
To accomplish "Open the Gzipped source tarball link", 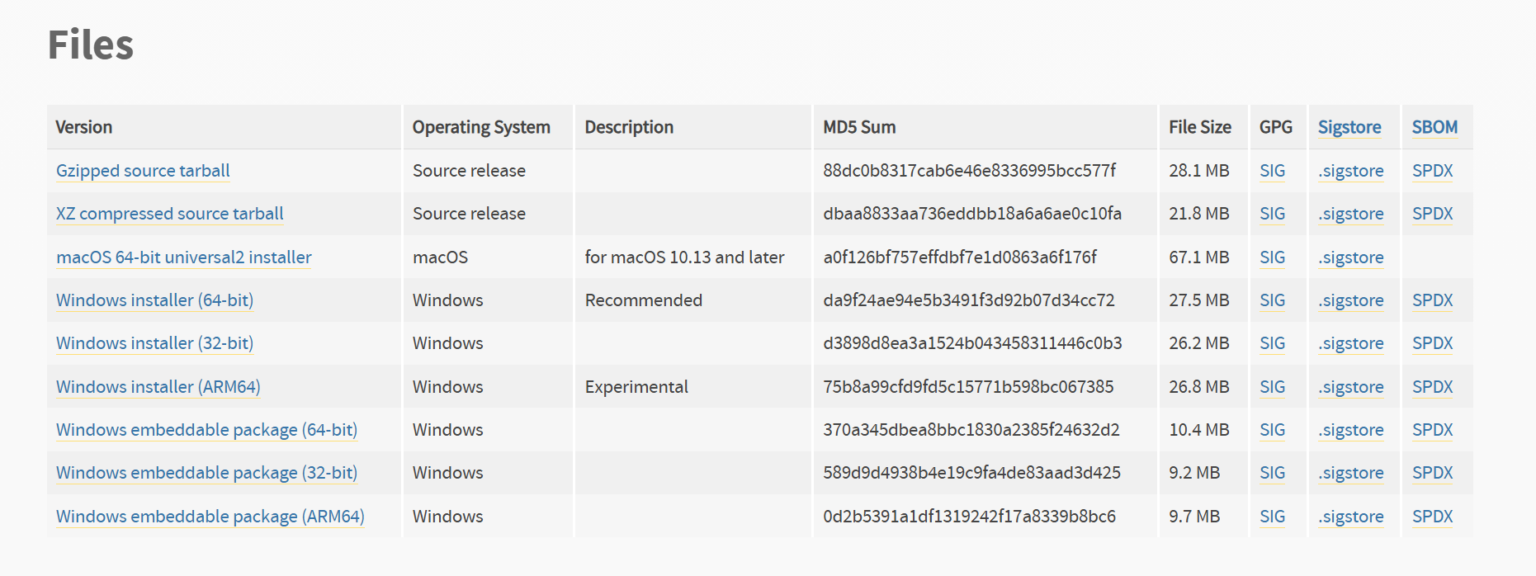I will pyautogui.click(x=143, y=171).
